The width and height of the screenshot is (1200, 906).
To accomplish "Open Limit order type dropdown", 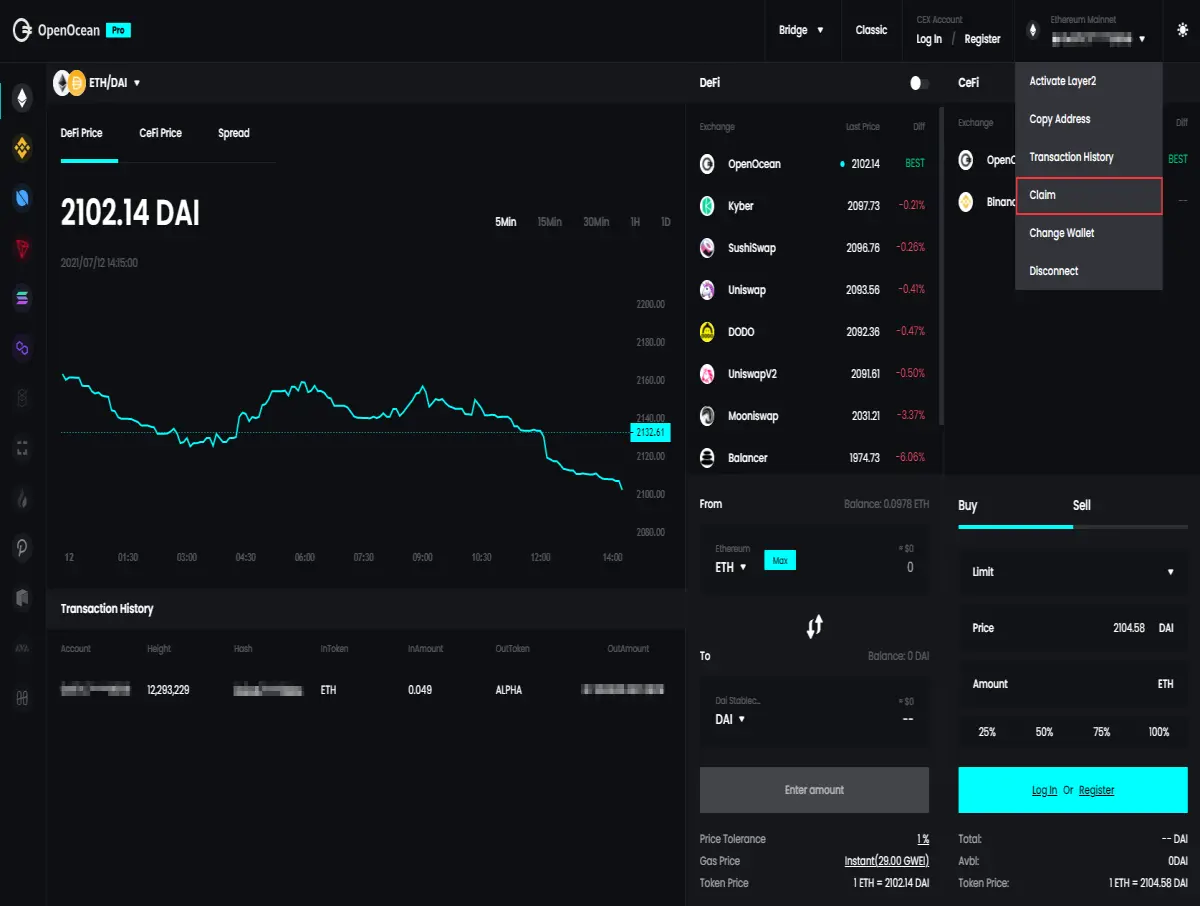I will [x=1073, y=572].
